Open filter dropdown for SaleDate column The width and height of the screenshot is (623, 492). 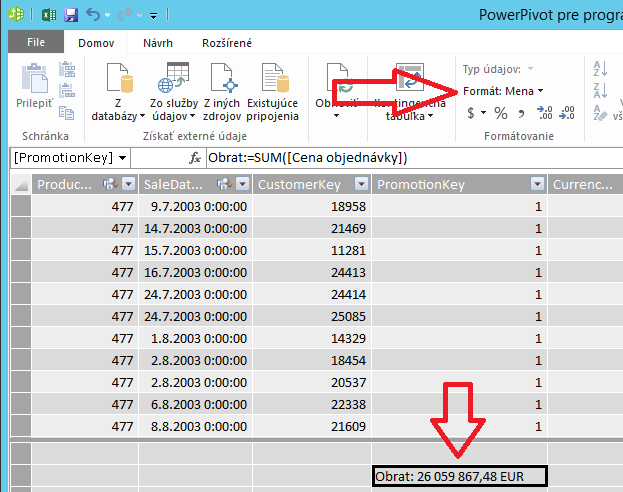[243, 184]
